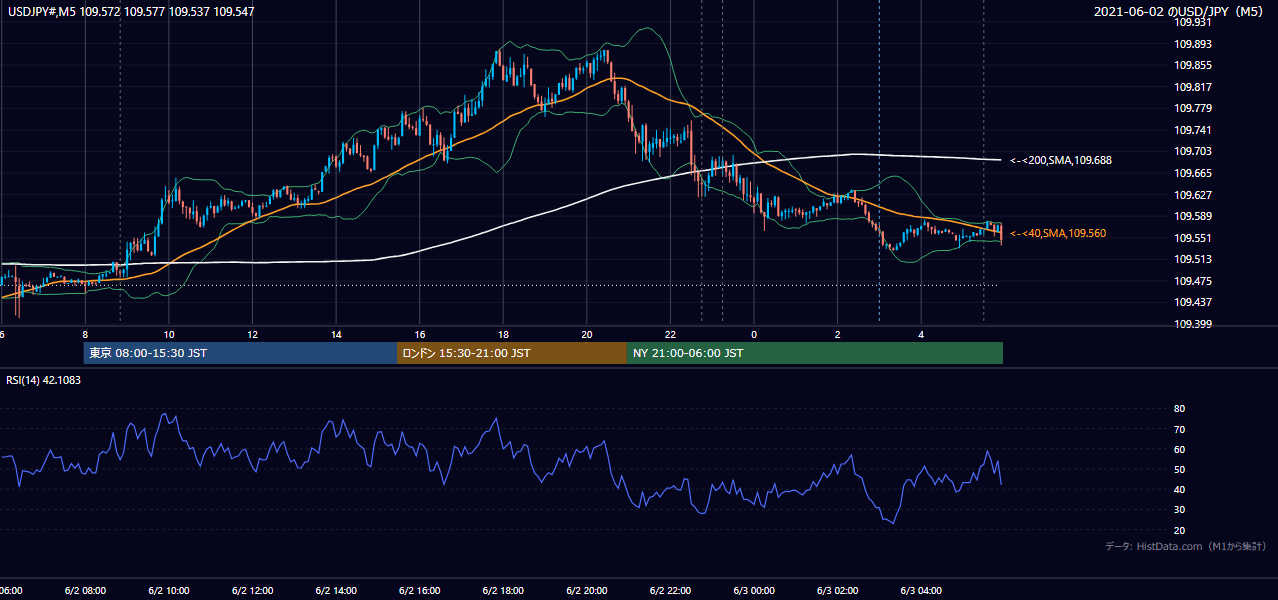Click the 6/2 16:00 date label
The height and width of the screenshot is (600, 1278).
click(420, 590)
